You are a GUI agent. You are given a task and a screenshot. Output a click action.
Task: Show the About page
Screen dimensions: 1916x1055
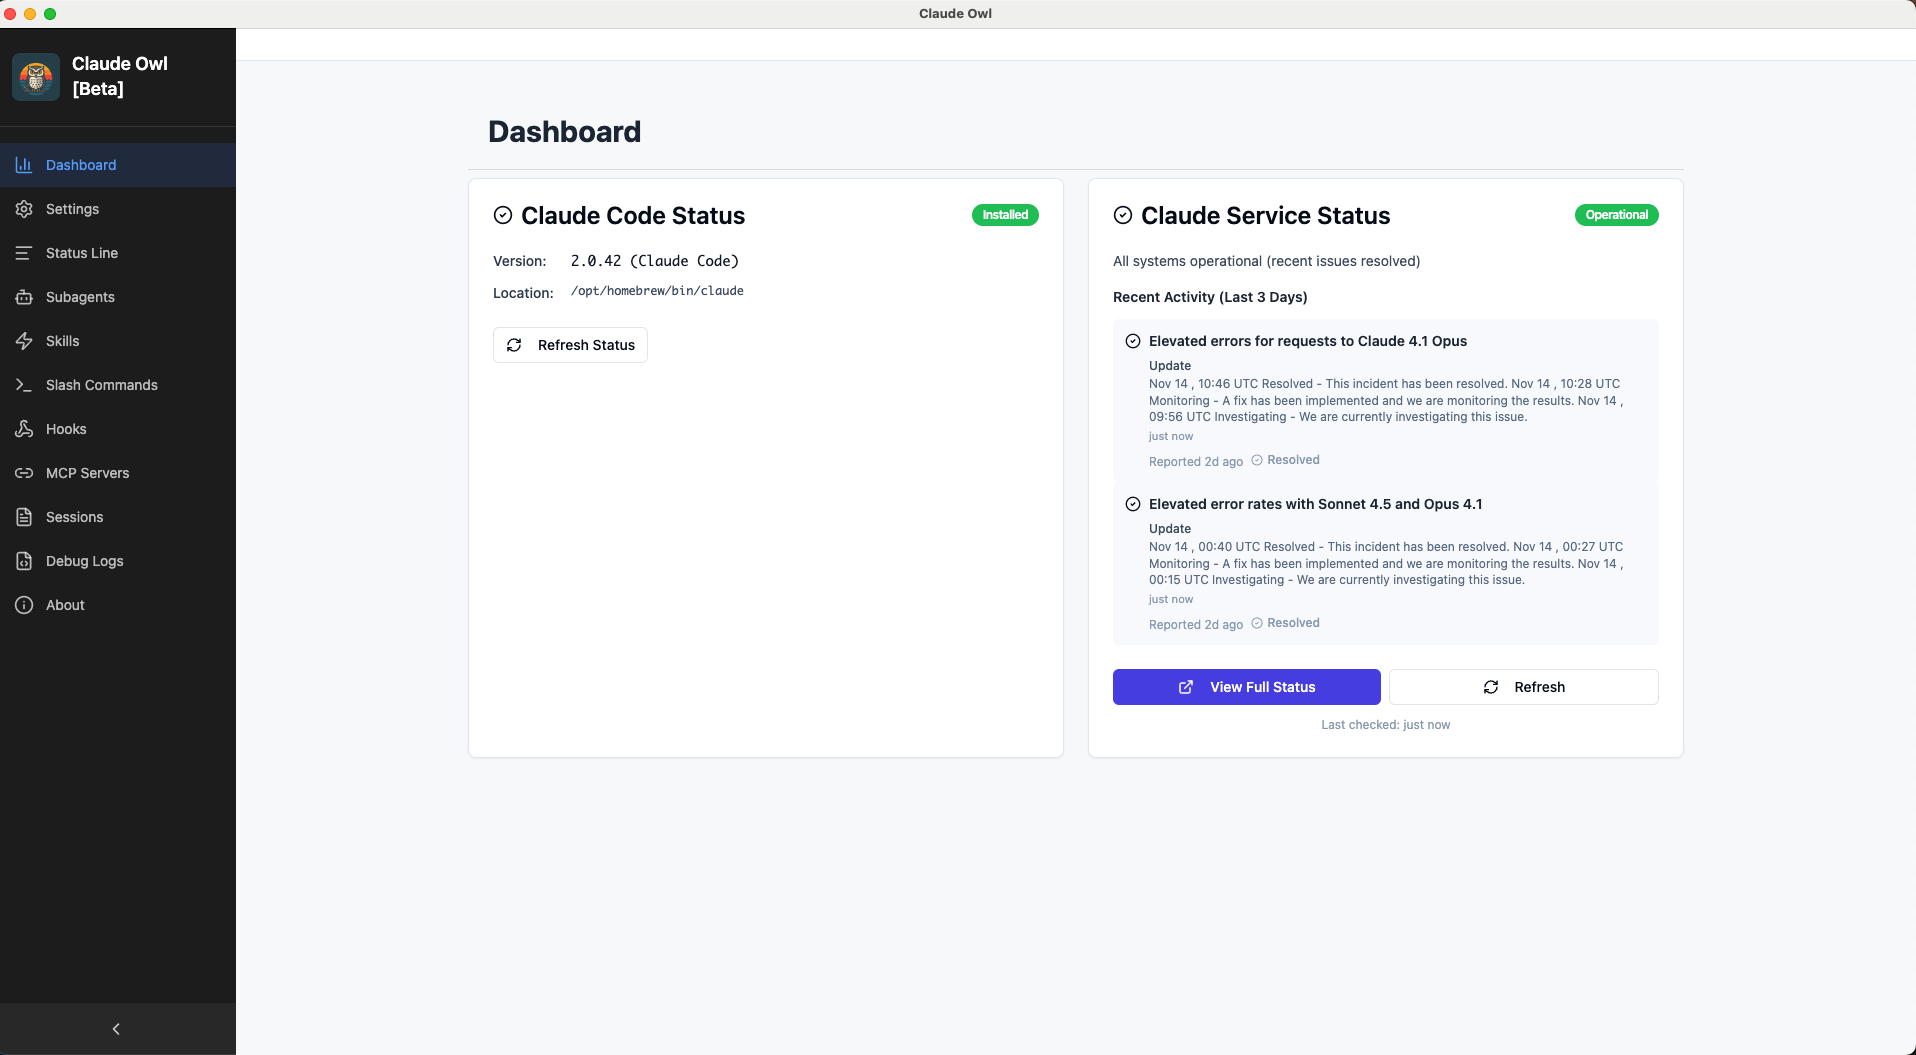point(118,605)
